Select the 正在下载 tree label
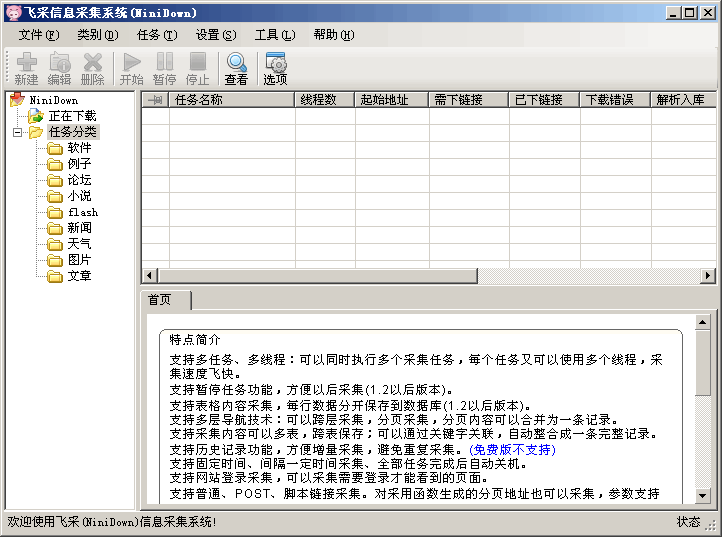The width and height of the screenshot is (722, 537). (73, 116)
